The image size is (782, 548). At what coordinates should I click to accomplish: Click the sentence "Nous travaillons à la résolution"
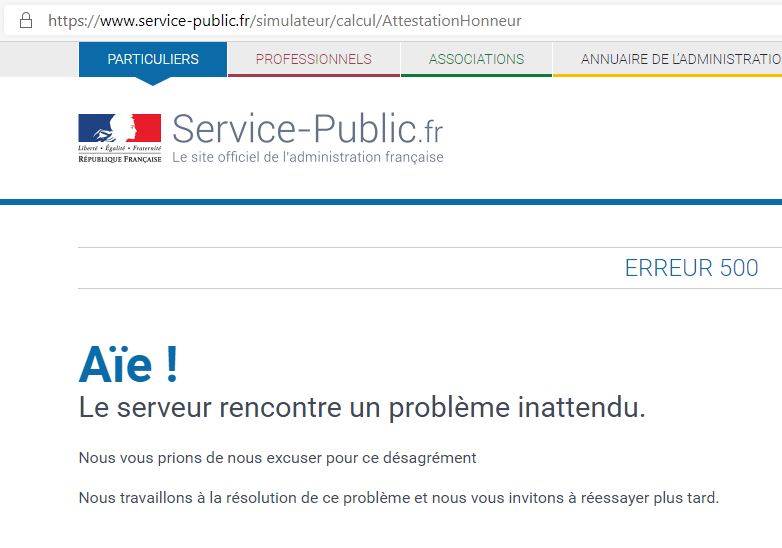pyautogui.click(x=188, y=498)
